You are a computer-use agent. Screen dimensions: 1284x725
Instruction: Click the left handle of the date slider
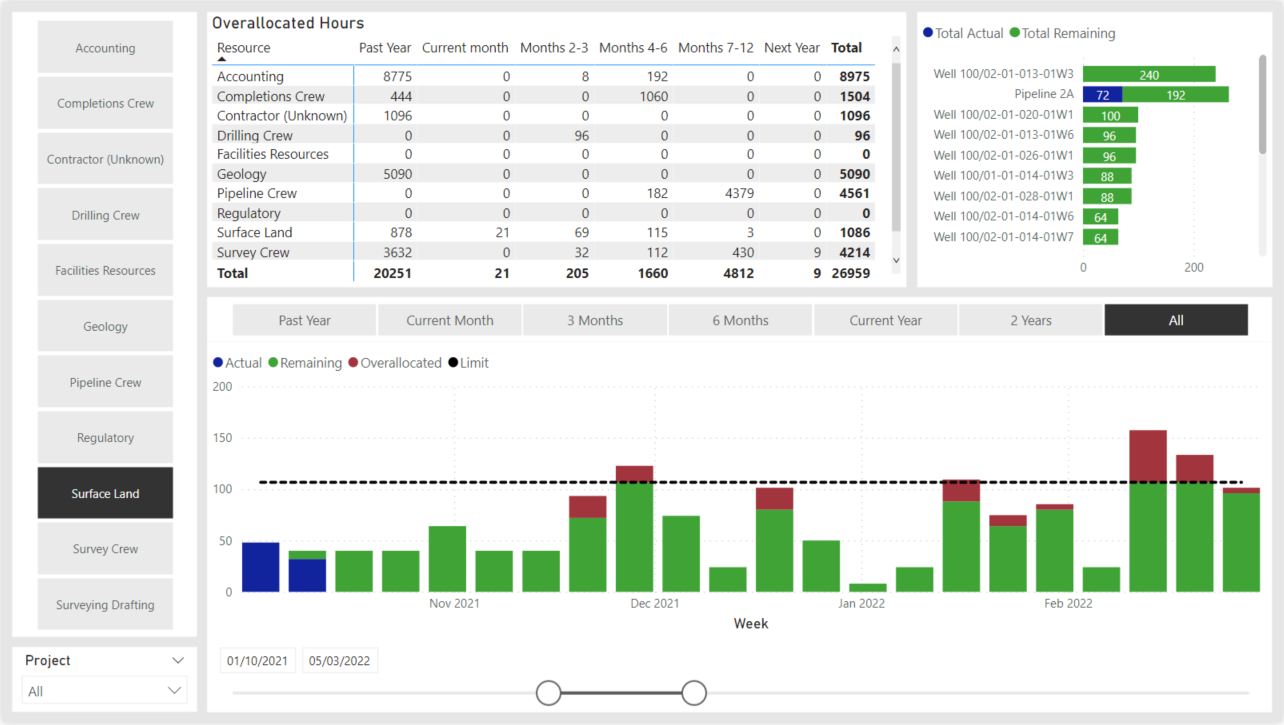click(x=549, y=693)
